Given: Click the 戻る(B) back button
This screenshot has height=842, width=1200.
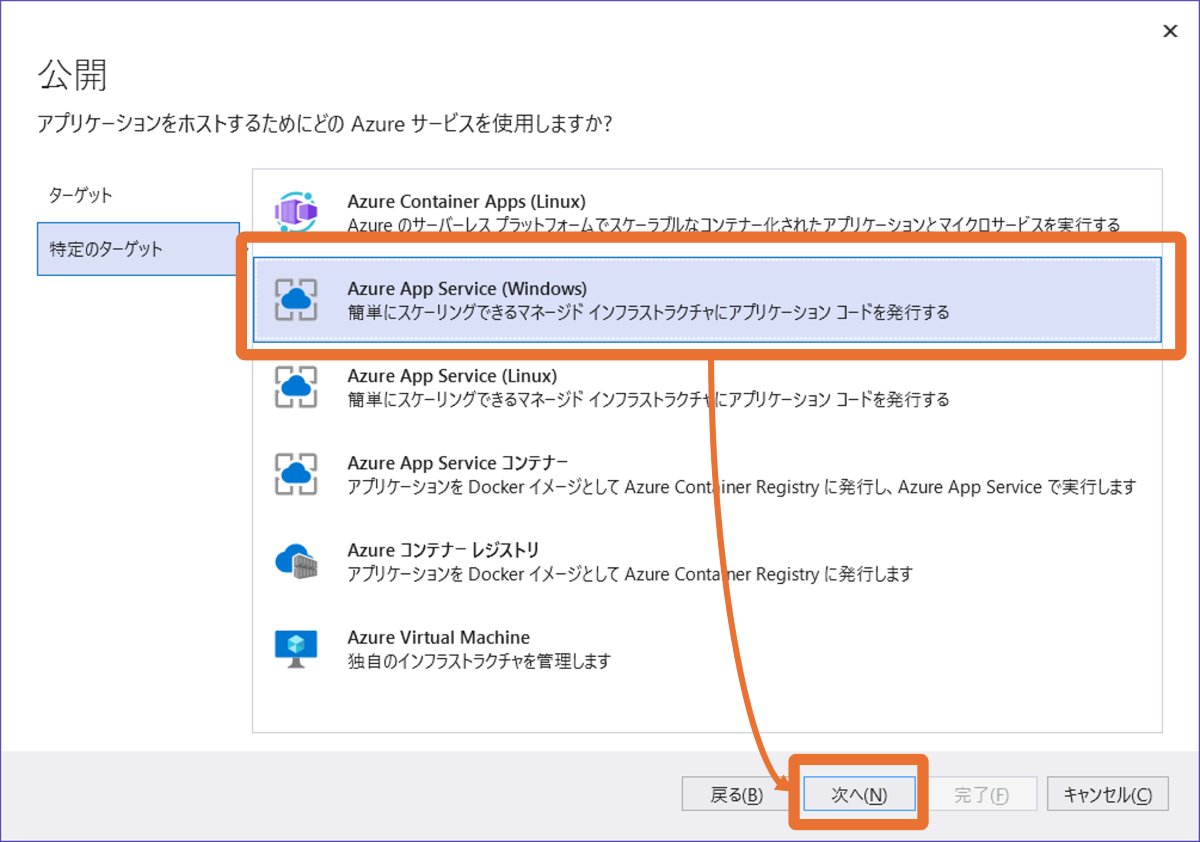Looking at the screenshot, I should click(737, 794).
